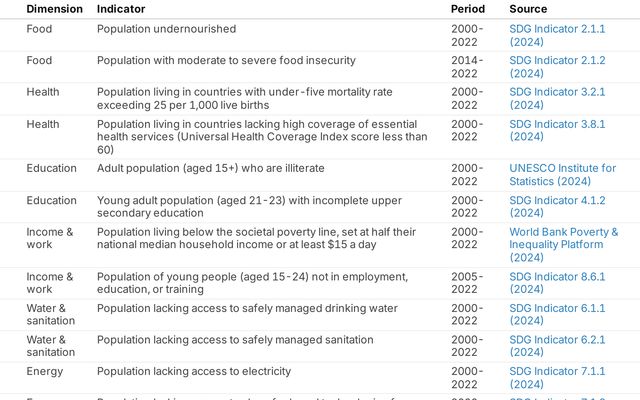Click the Dimension column header

[x=54, y=9]
